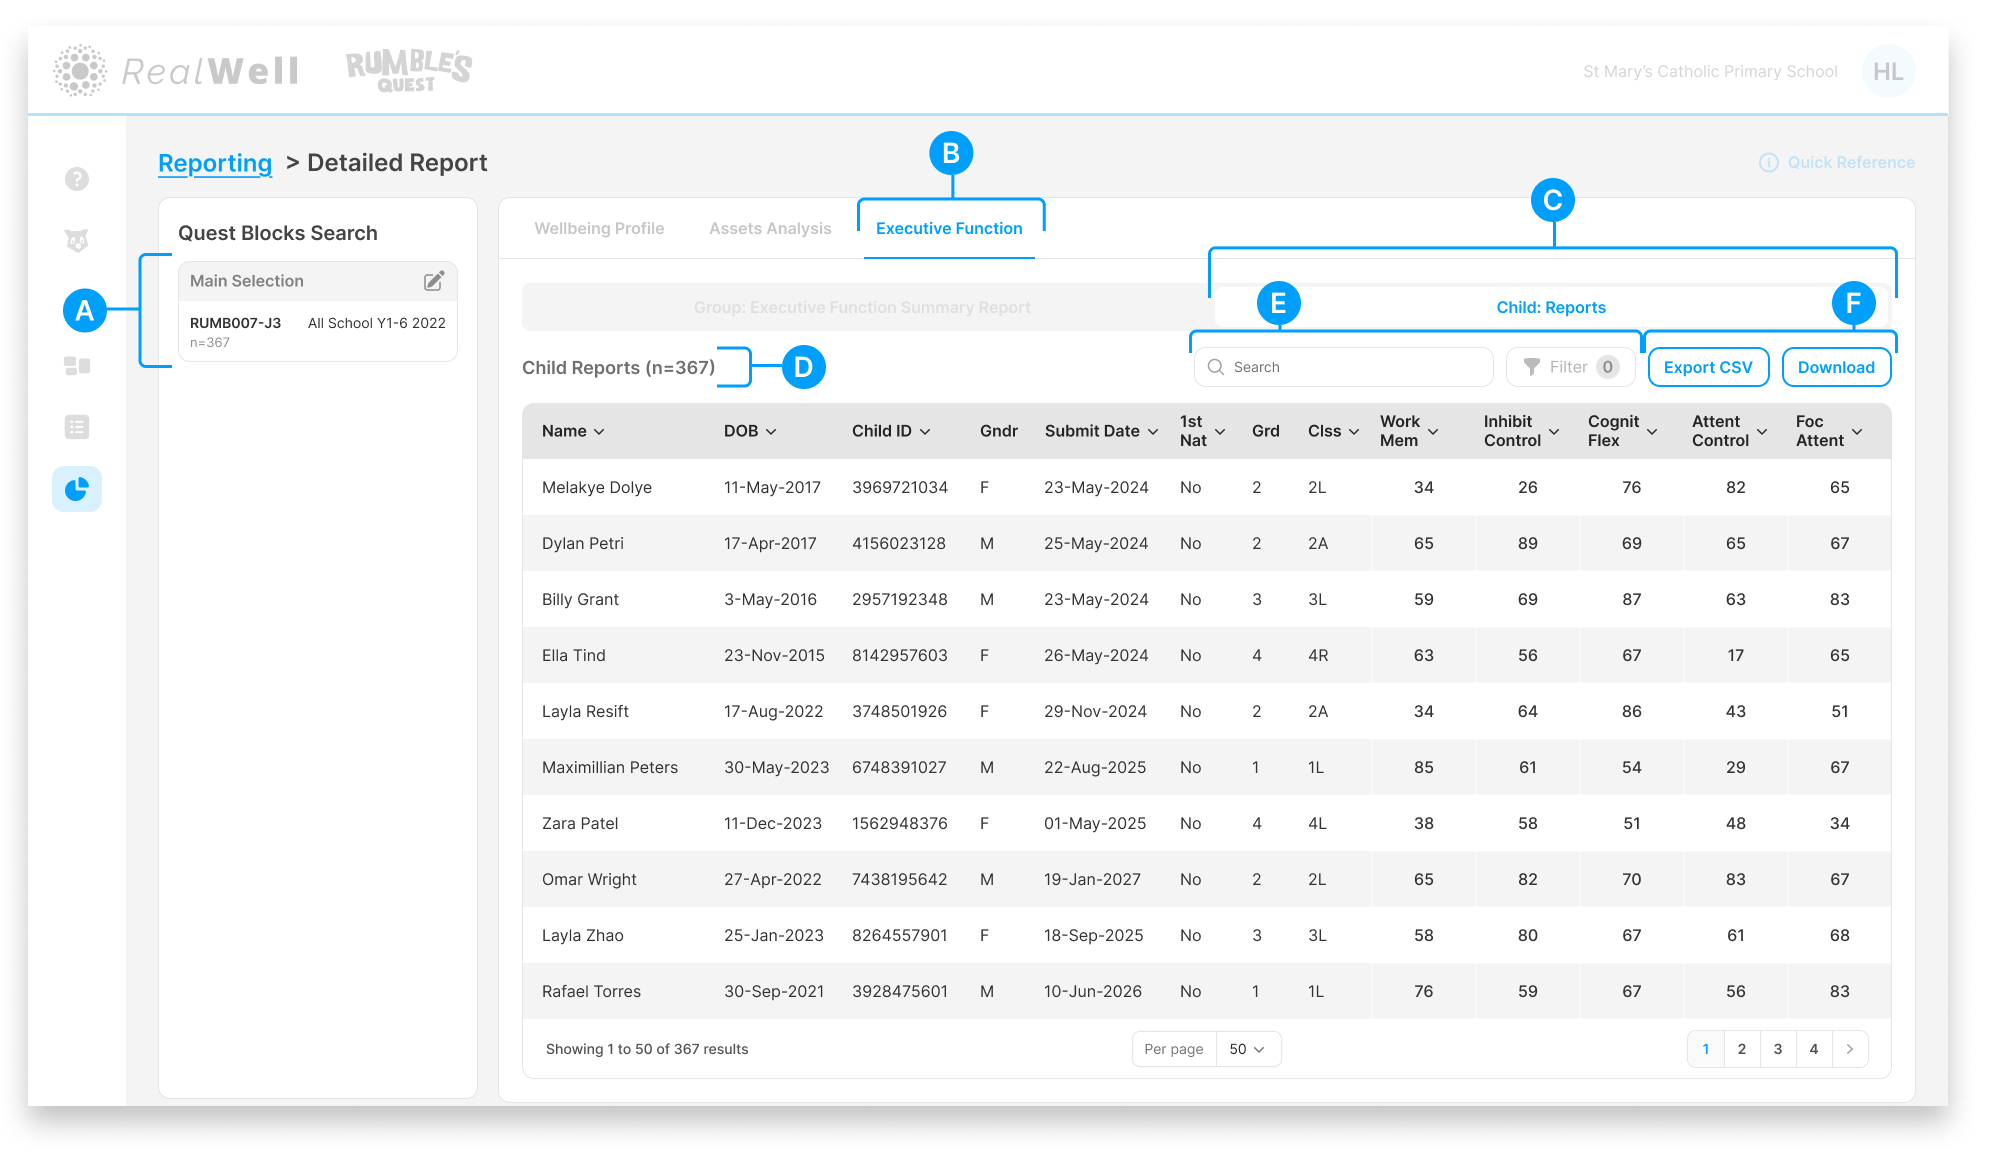The image size is (1989, 1175).
Task: Switch to the Wellbeing Profile tab
Action: [599, 228]
